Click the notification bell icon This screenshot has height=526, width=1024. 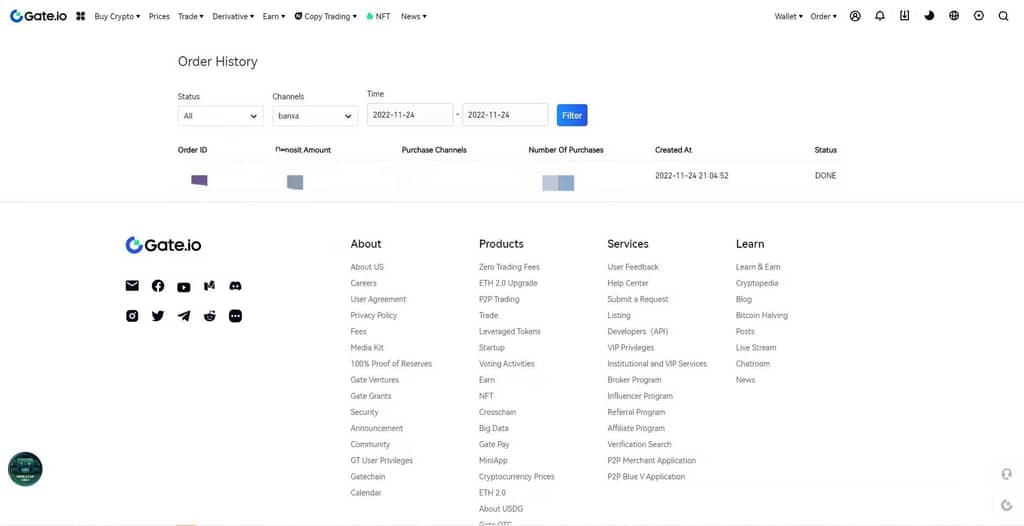point(880,16)
